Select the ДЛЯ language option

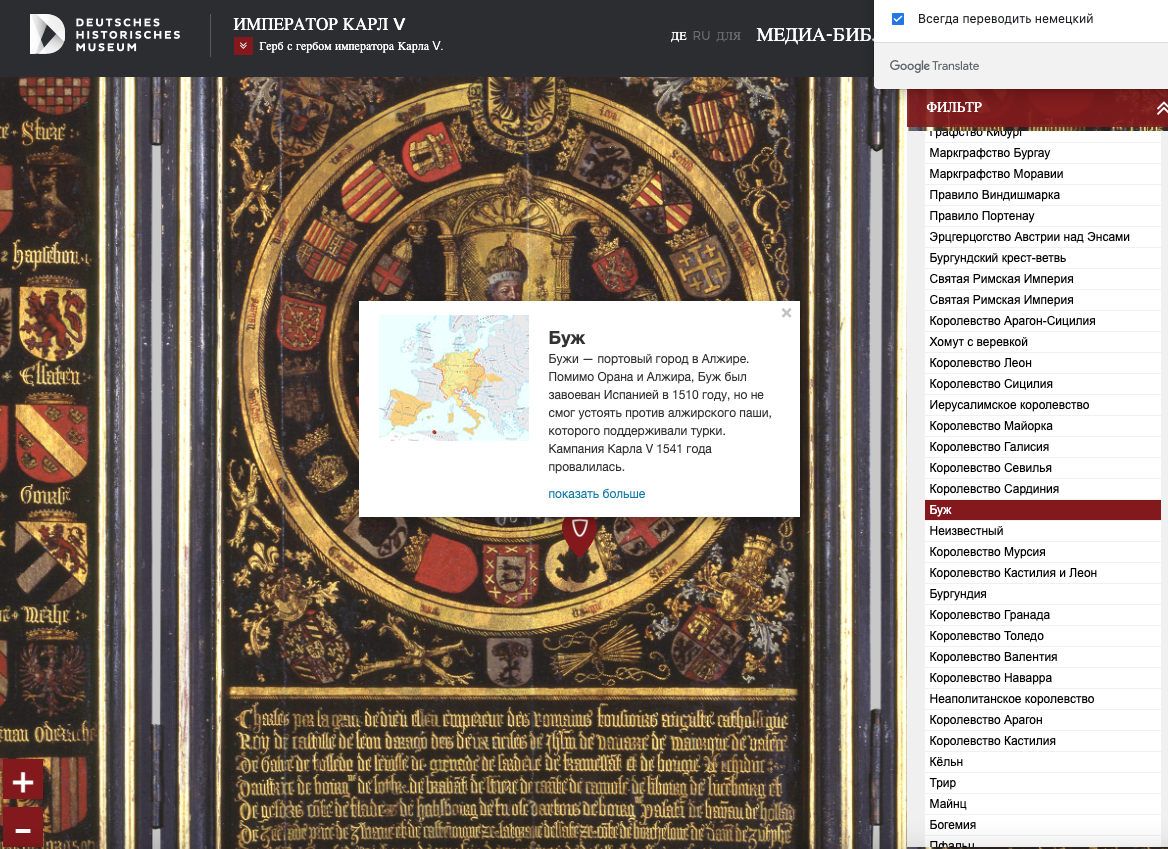[728, 36]
